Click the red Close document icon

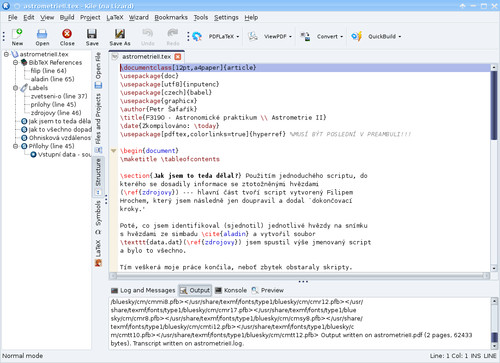click(x=67, y=34)
